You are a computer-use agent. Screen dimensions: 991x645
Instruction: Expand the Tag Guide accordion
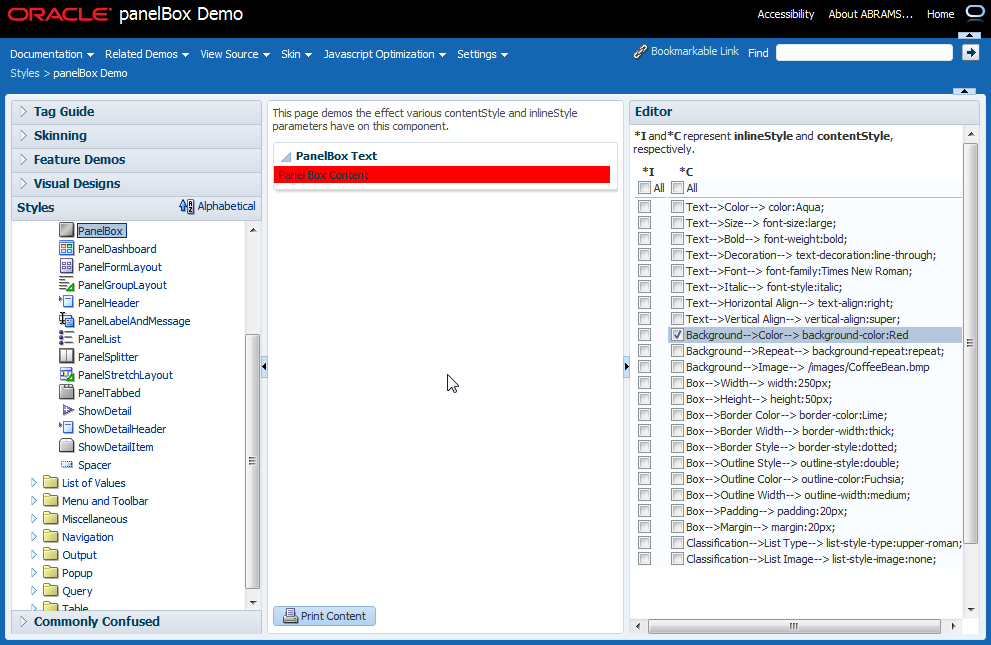(23, 111)
